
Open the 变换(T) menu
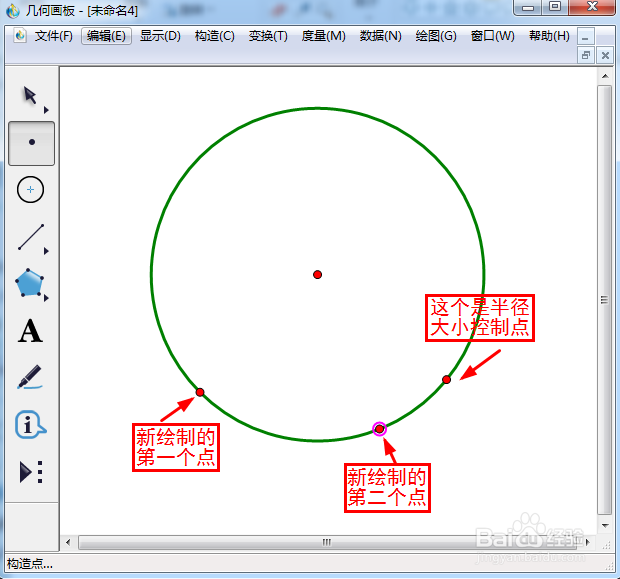click(268, 36)
